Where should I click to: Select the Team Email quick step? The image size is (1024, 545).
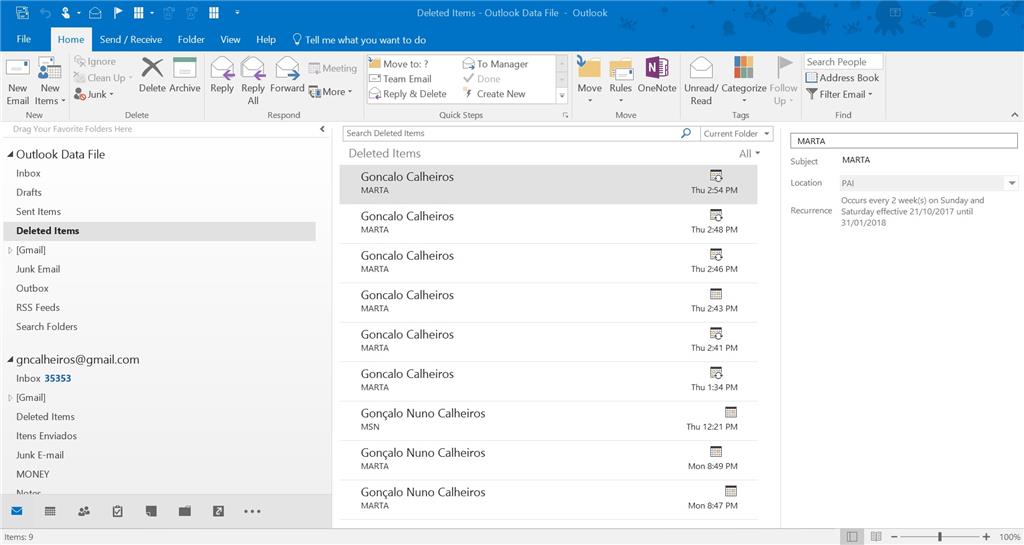click(x=400, y=79)
